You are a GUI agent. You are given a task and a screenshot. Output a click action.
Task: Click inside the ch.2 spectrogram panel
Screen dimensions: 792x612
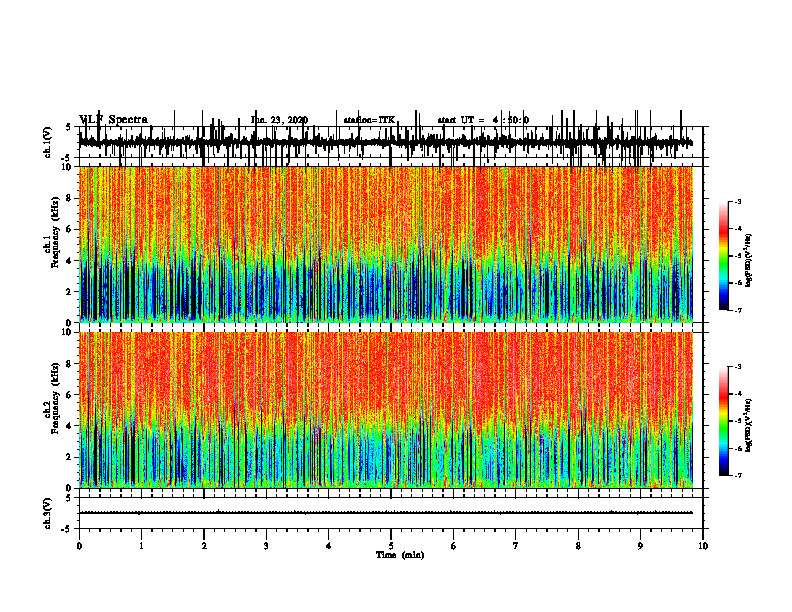tap(386, 410)
